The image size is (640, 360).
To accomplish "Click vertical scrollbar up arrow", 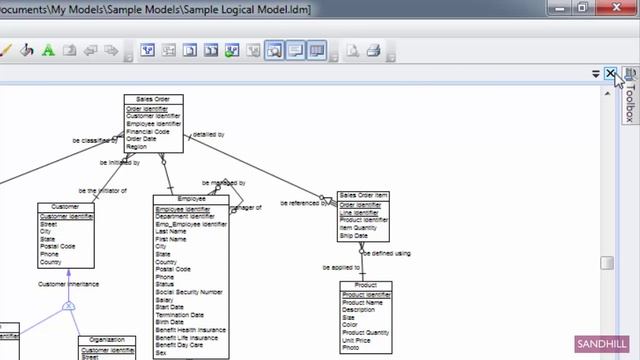I will coord(607,93).
